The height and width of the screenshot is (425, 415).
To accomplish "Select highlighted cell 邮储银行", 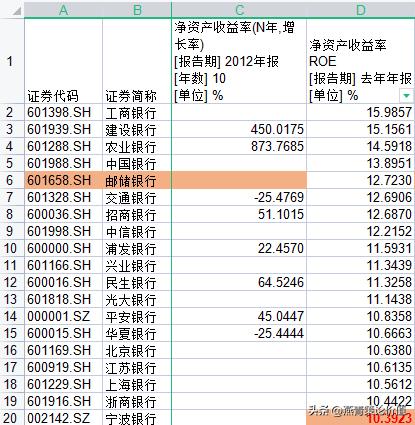I will 137,180.
